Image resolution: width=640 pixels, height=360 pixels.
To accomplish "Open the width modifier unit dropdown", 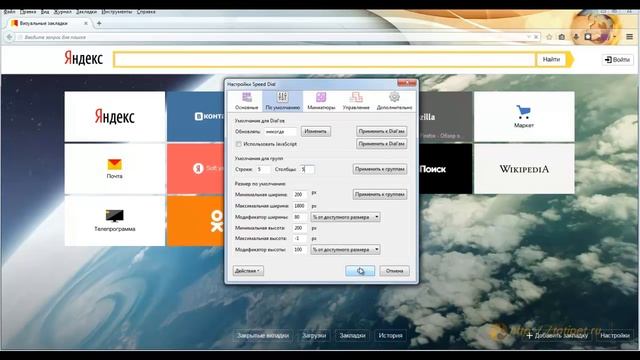I will coord(345,217).
